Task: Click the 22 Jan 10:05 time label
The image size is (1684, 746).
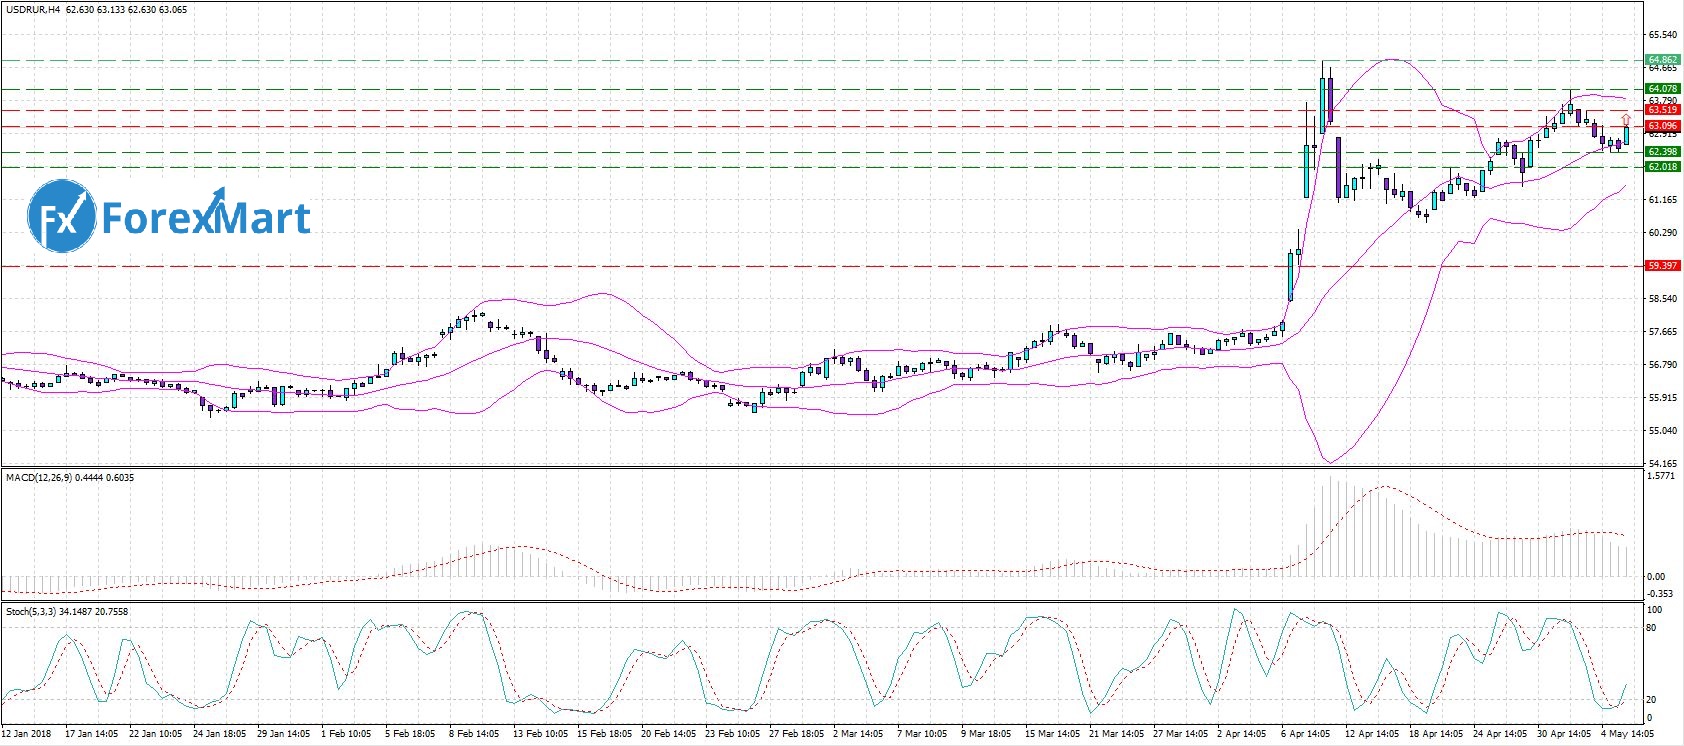Action: point(156,734)
